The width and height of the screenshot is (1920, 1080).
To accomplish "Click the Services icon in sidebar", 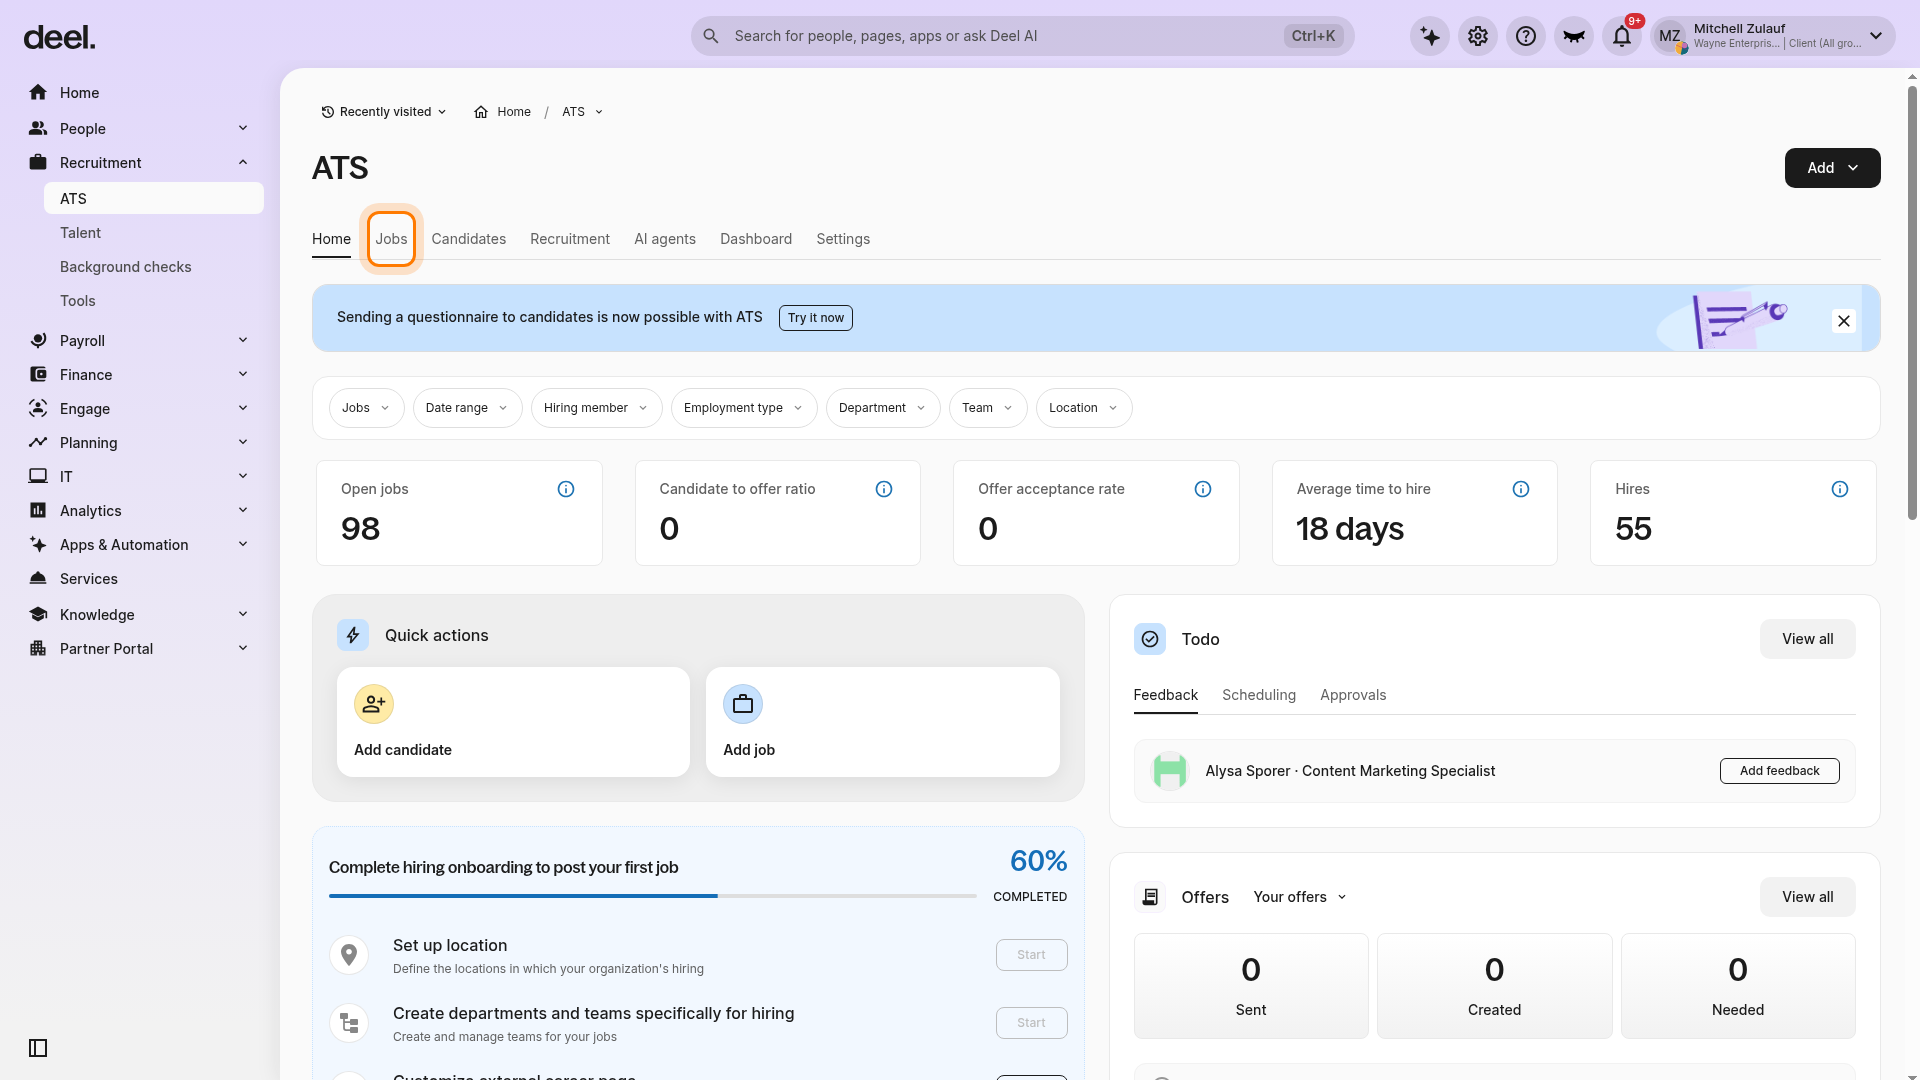I will coord(38,579).
